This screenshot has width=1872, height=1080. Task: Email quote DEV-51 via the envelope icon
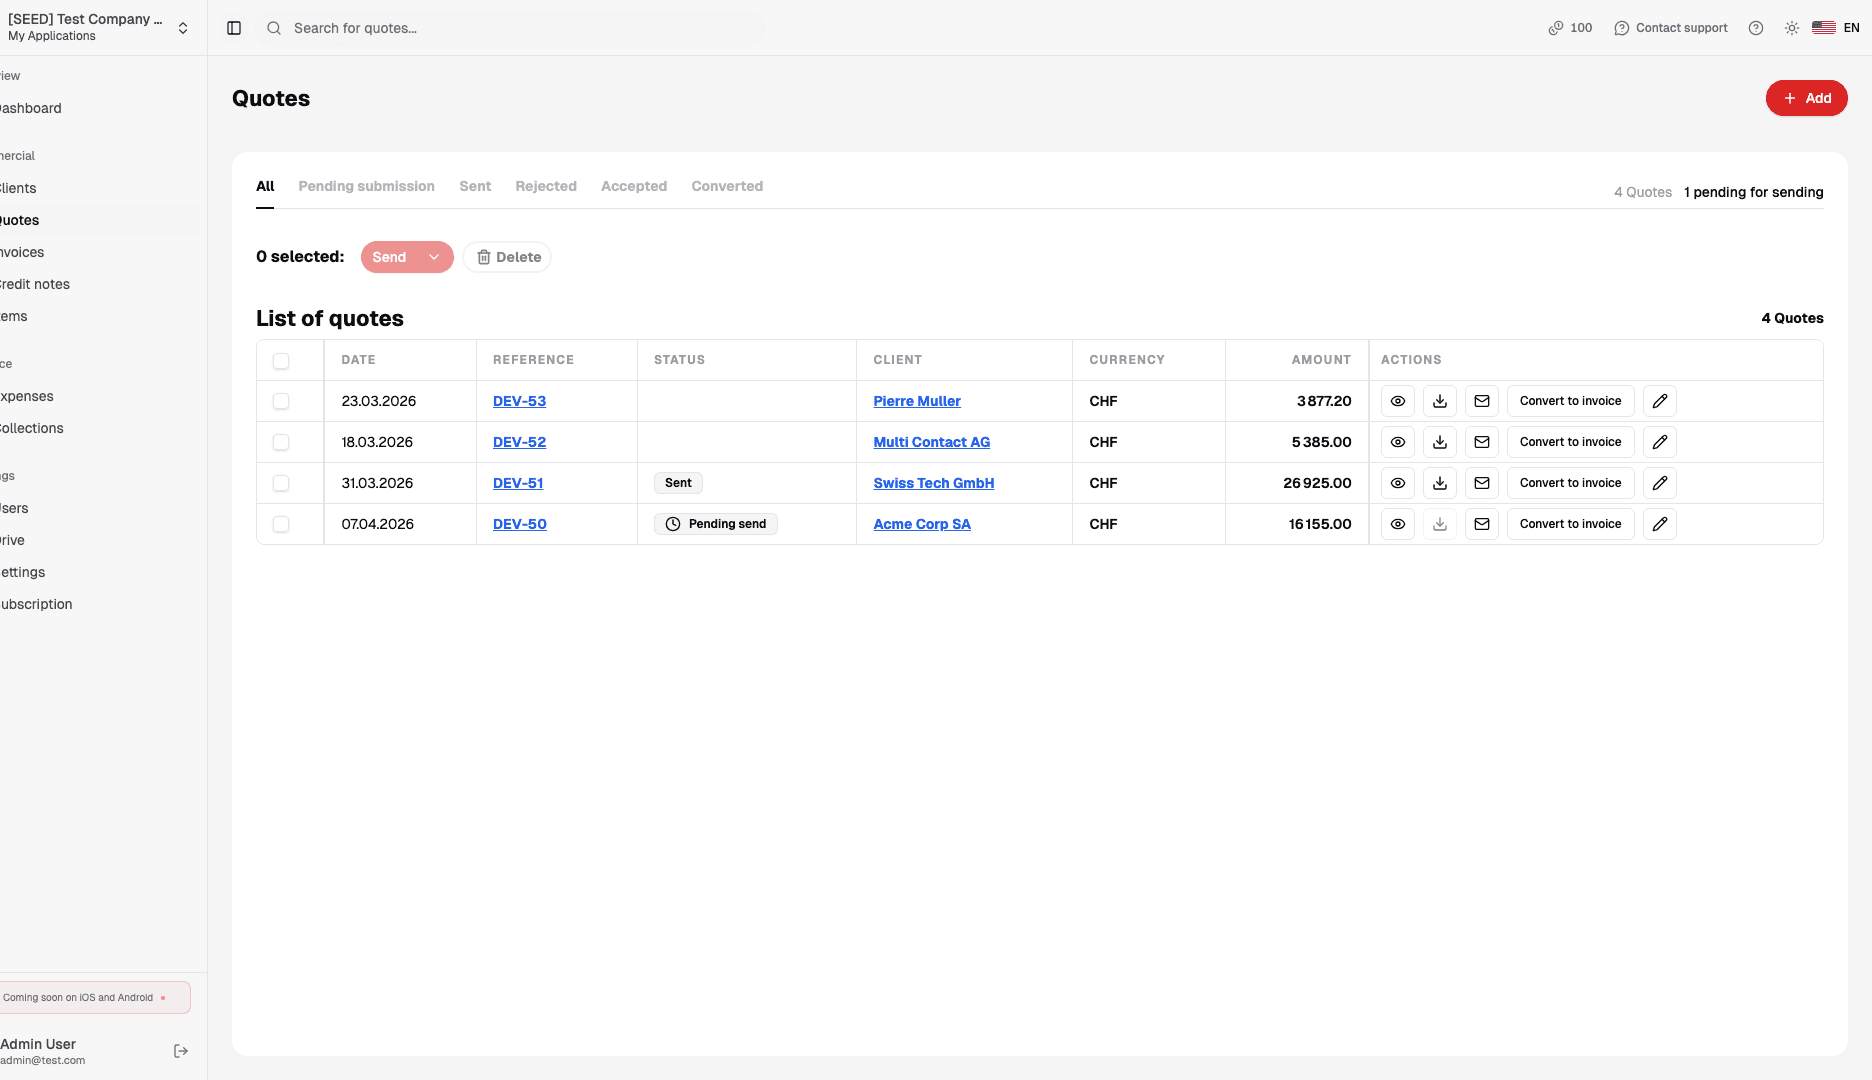pos(1481,482)
